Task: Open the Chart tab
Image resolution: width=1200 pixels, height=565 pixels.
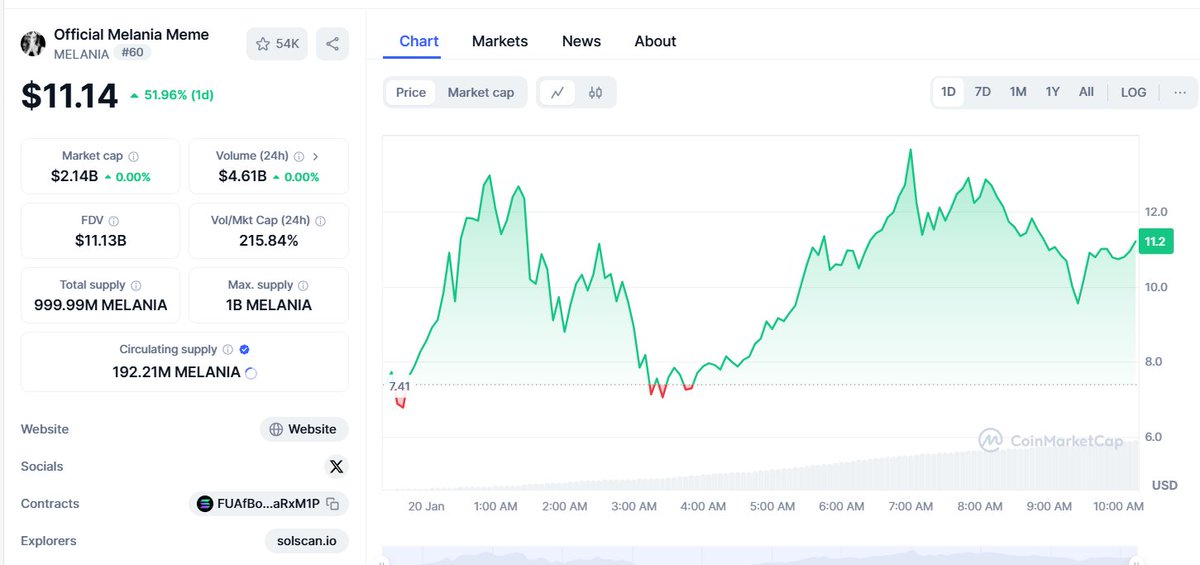Action: click(x=419, y=41)
